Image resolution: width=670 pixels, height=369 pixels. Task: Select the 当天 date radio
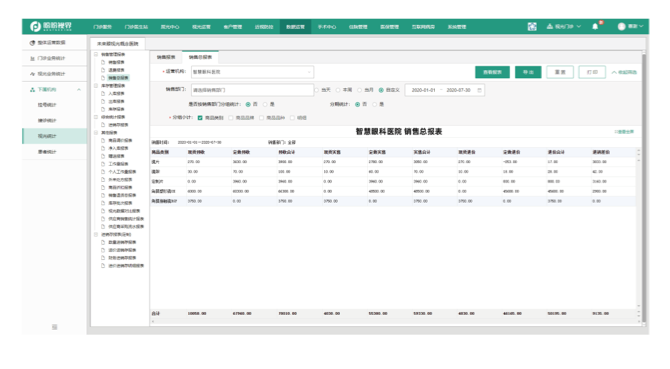[x=317, y=90]
